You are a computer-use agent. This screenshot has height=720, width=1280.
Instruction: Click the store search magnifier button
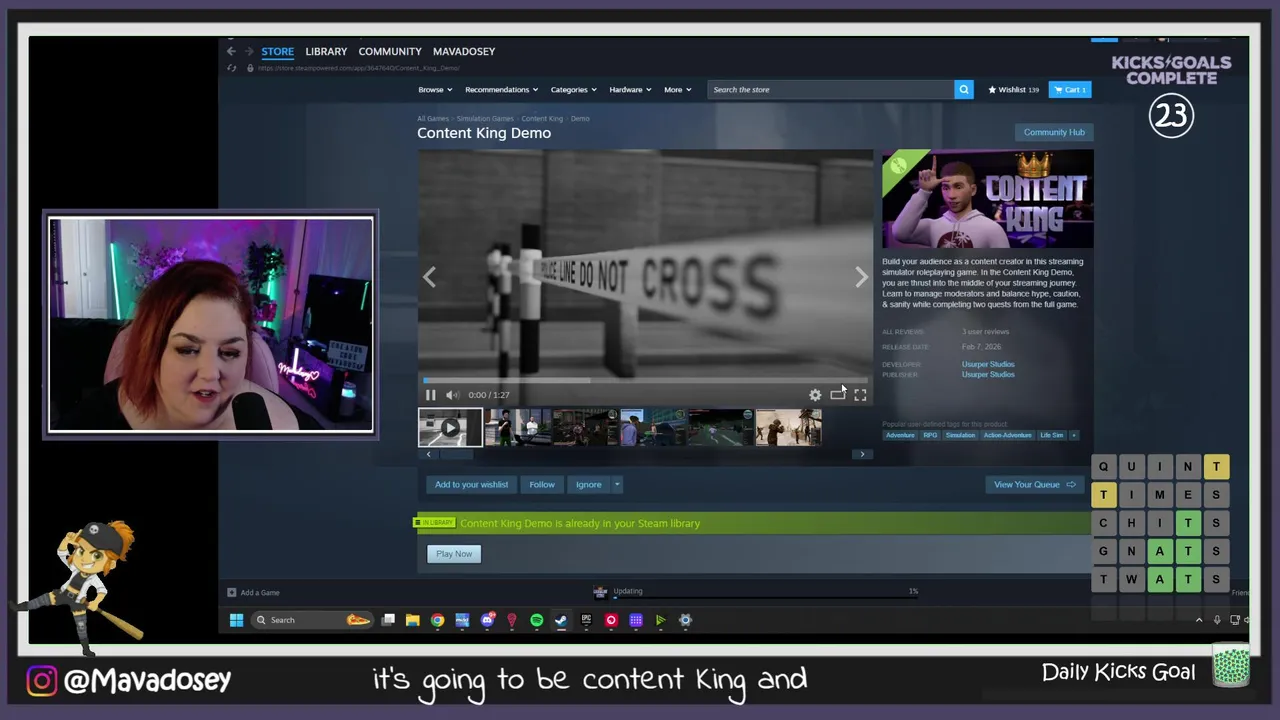coord(964,90)
